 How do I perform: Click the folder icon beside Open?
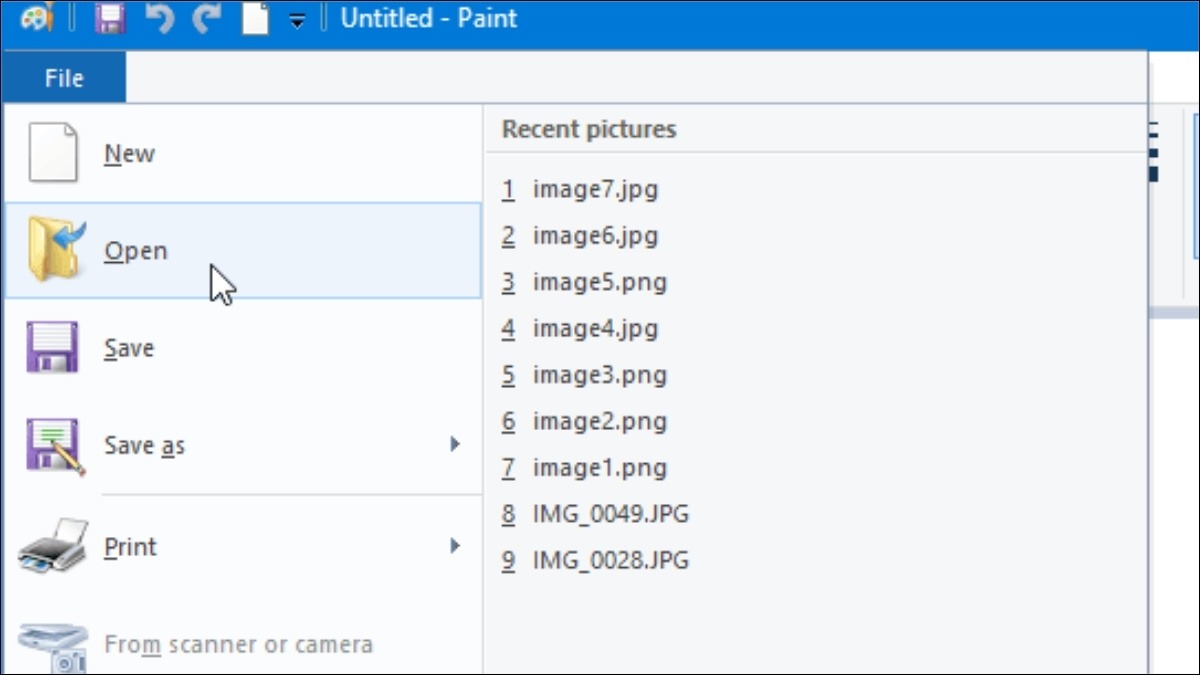point(56,249)
